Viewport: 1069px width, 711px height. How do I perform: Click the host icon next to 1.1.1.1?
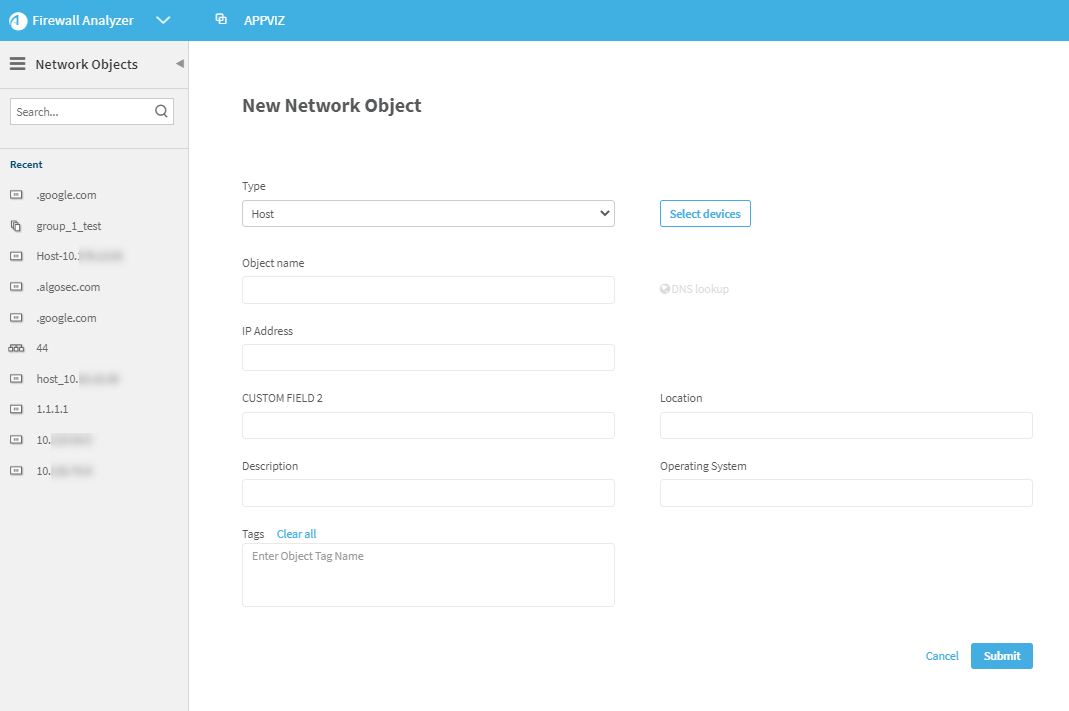(16, 409)
